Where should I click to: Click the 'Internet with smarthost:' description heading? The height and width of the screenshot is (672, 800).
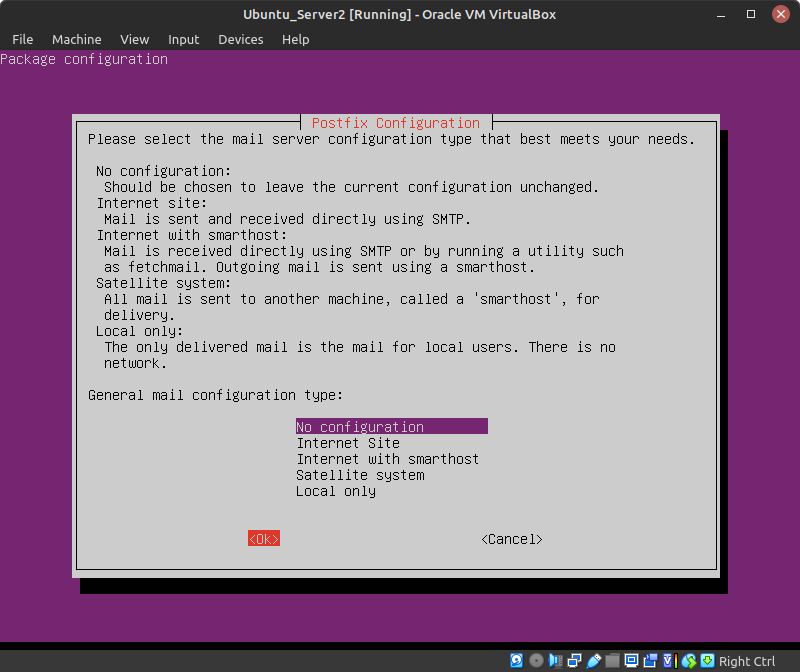click(192, 235)
